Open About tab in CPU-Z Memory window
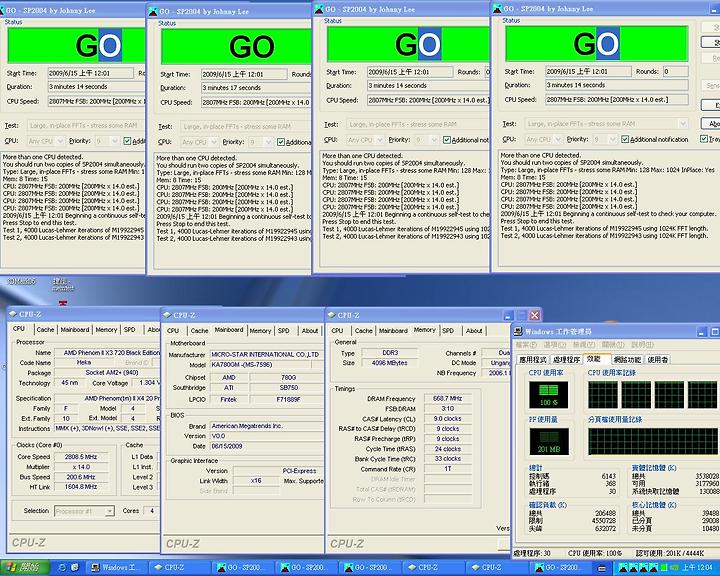The width and height of the screenshot is (720, 576). [x=474, y=330]
